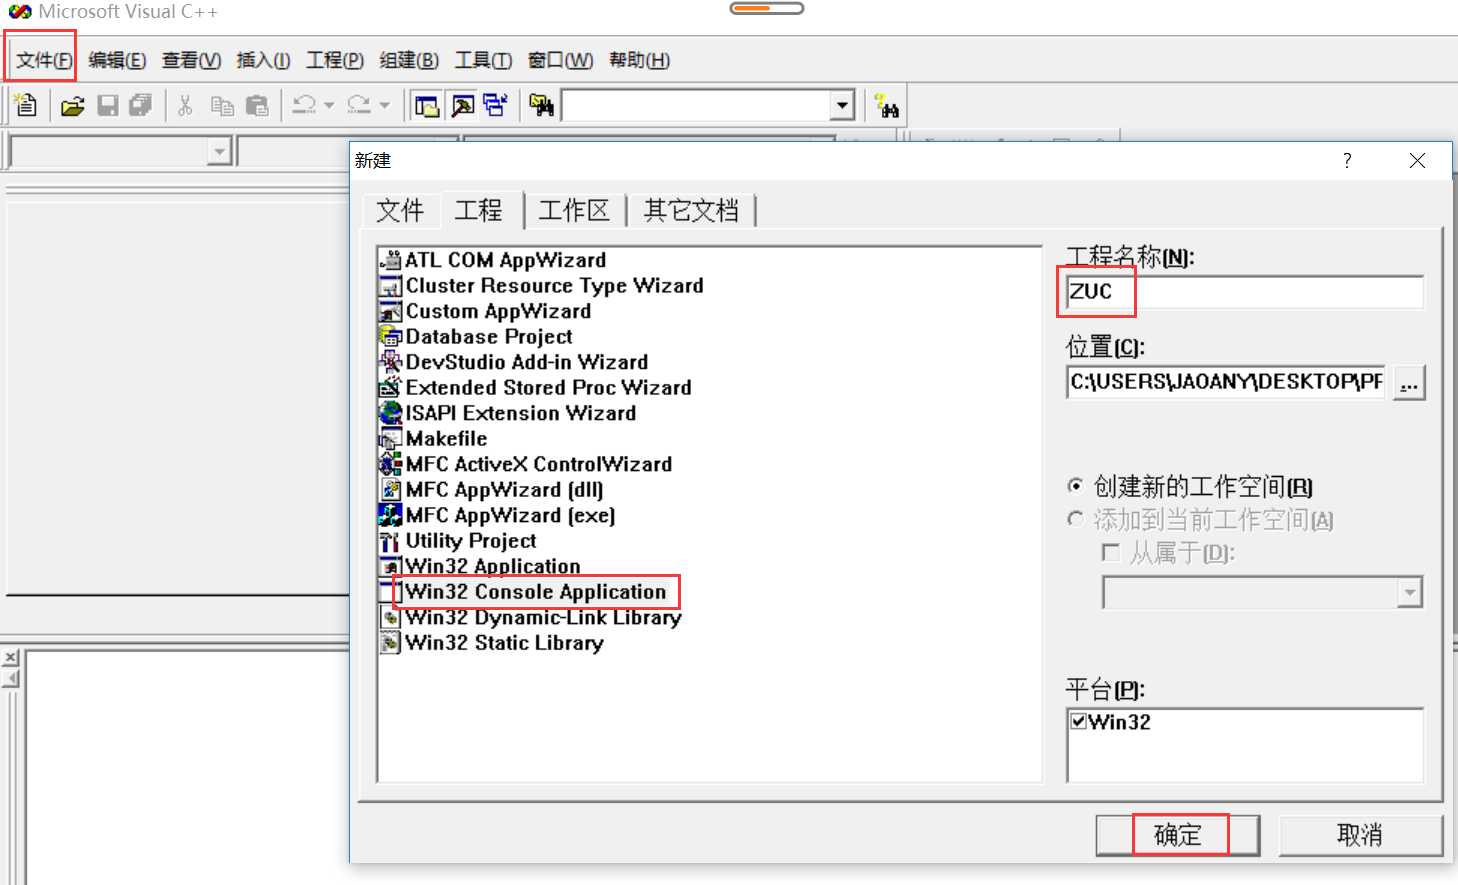Switch to the 工作区 tab in dialog
This screenshot has height=885, width=1458.
(574, 210)
